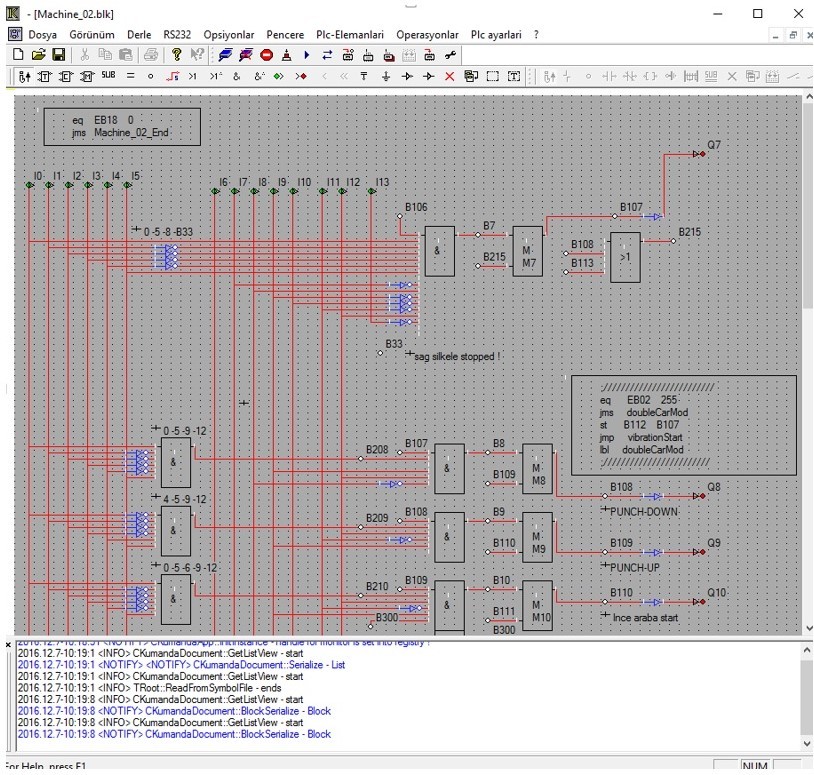Select the red diamond output tool

click(301, 76)
